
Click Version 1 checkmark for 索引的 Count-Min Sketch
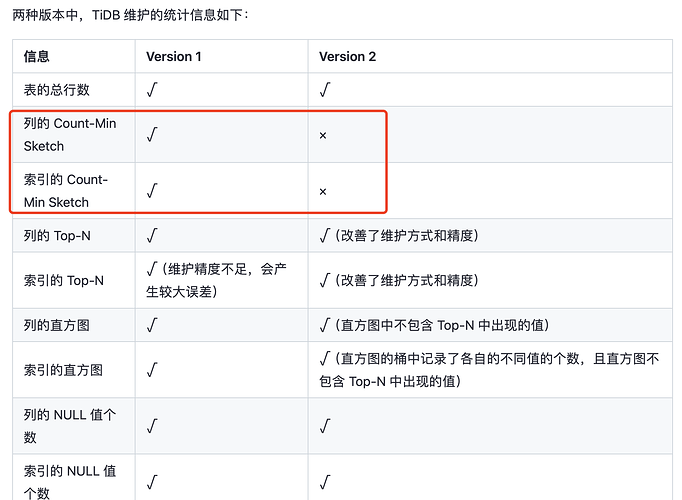[x=151, y=191]
